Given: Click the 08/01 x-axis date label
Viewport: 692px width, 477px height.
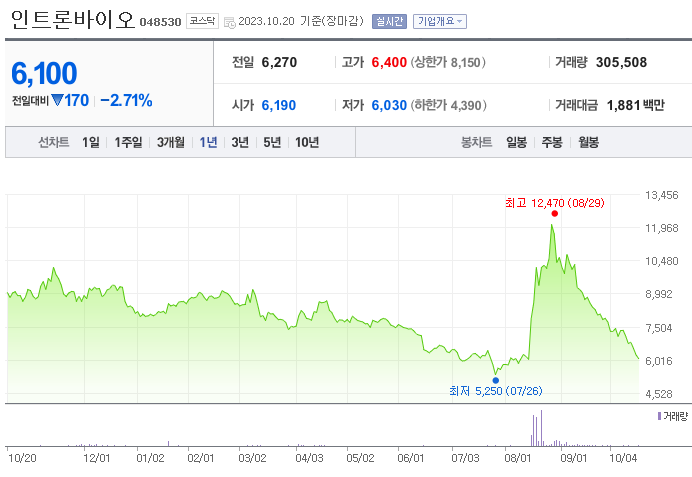Looking at the screenshot, I should pyautogui.click(x=518, y=458).
